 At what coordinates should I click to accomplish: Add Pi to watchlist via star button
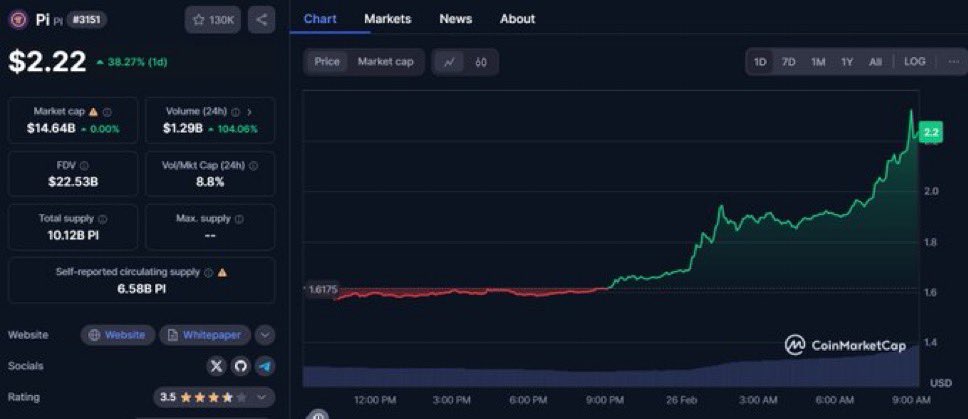pyautogui.click(x=213, y=20)
